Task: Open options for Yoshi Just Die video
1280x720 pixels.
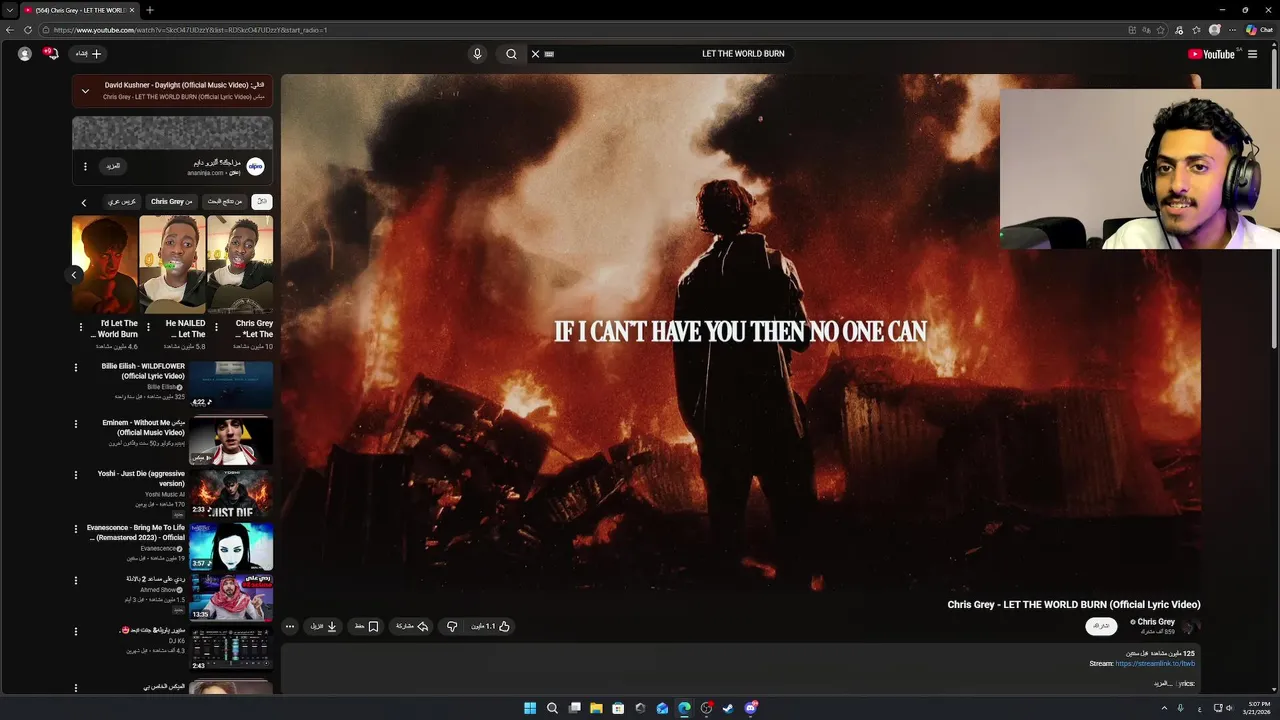Action: pyautogui.click(x=76, y=475)
